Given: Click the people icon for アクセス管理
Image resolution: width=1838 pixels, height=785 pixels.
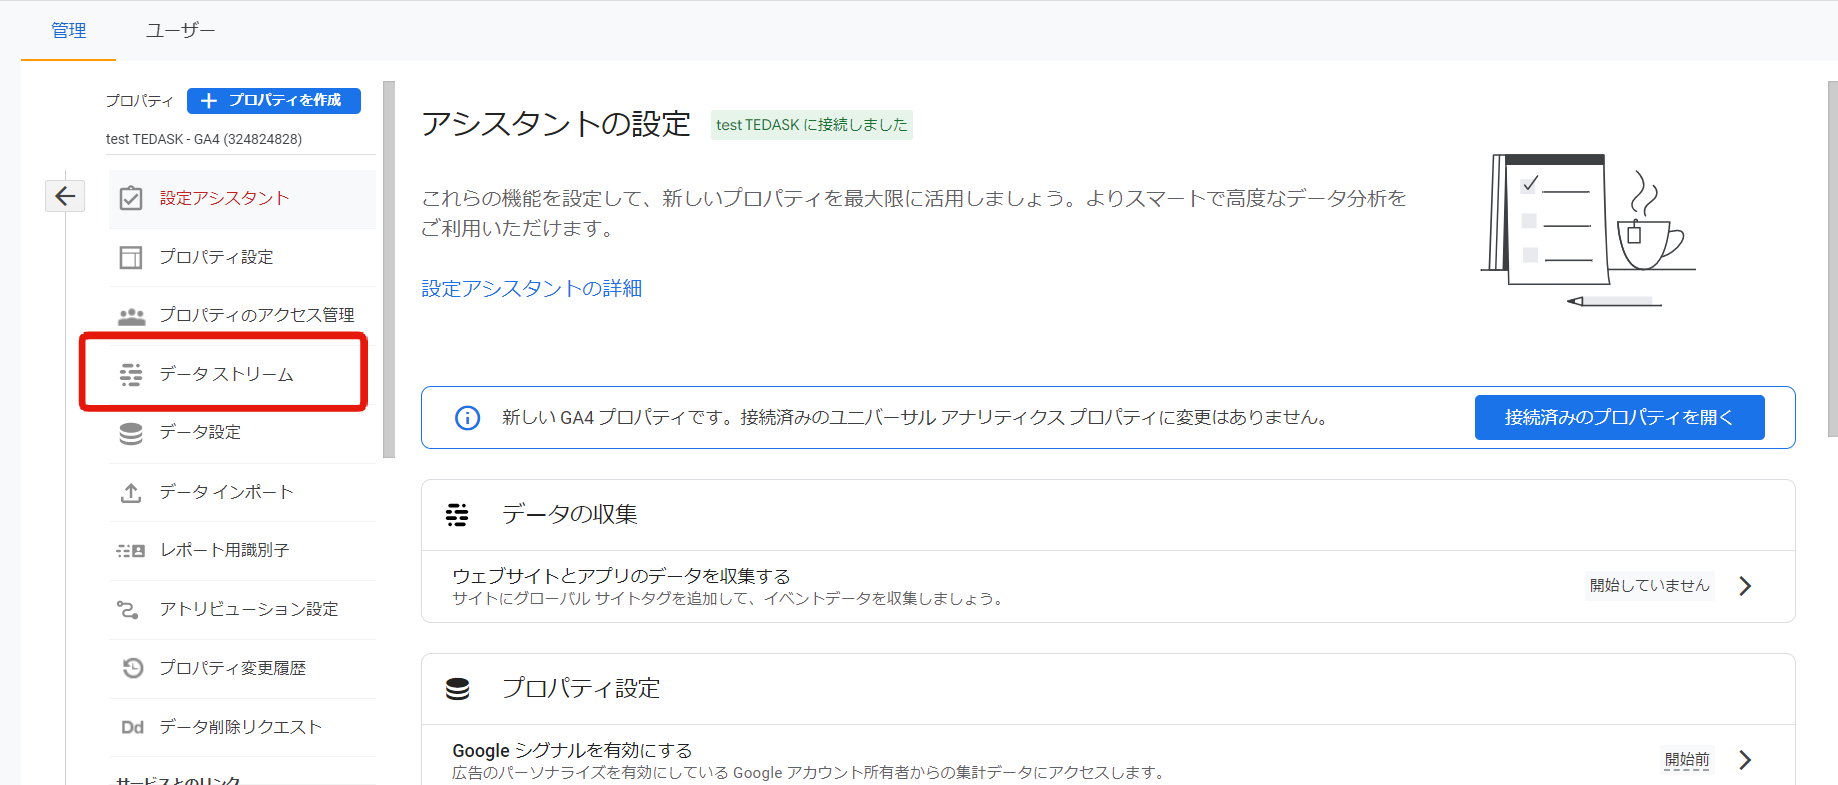Looking at the screenshot, I should (x=131, y=316).
